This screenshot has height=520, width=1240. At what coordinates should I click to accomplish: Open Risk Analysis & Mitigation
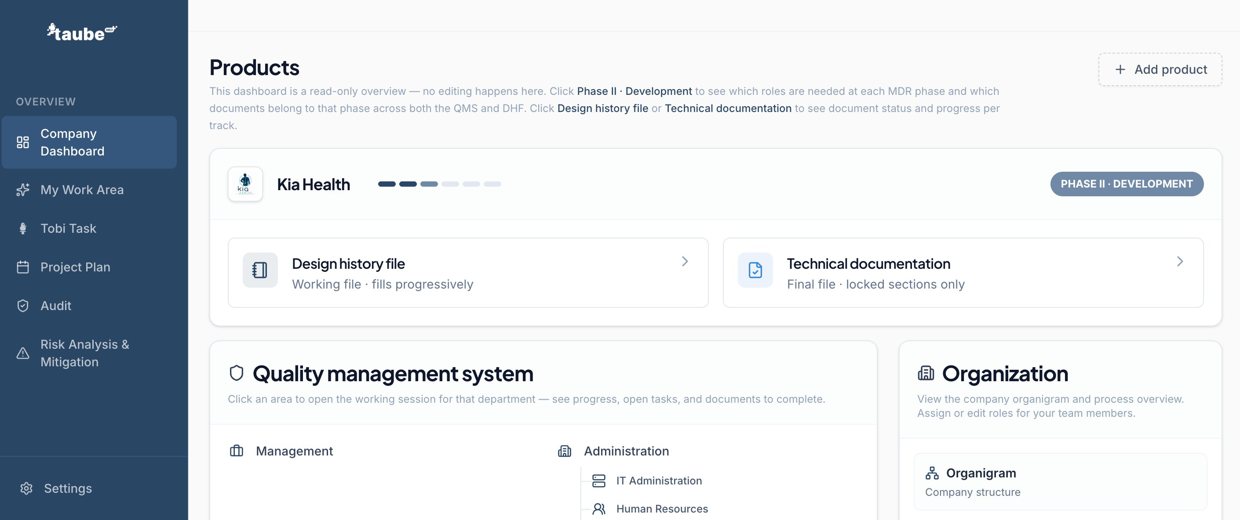[x=89, y=353]
